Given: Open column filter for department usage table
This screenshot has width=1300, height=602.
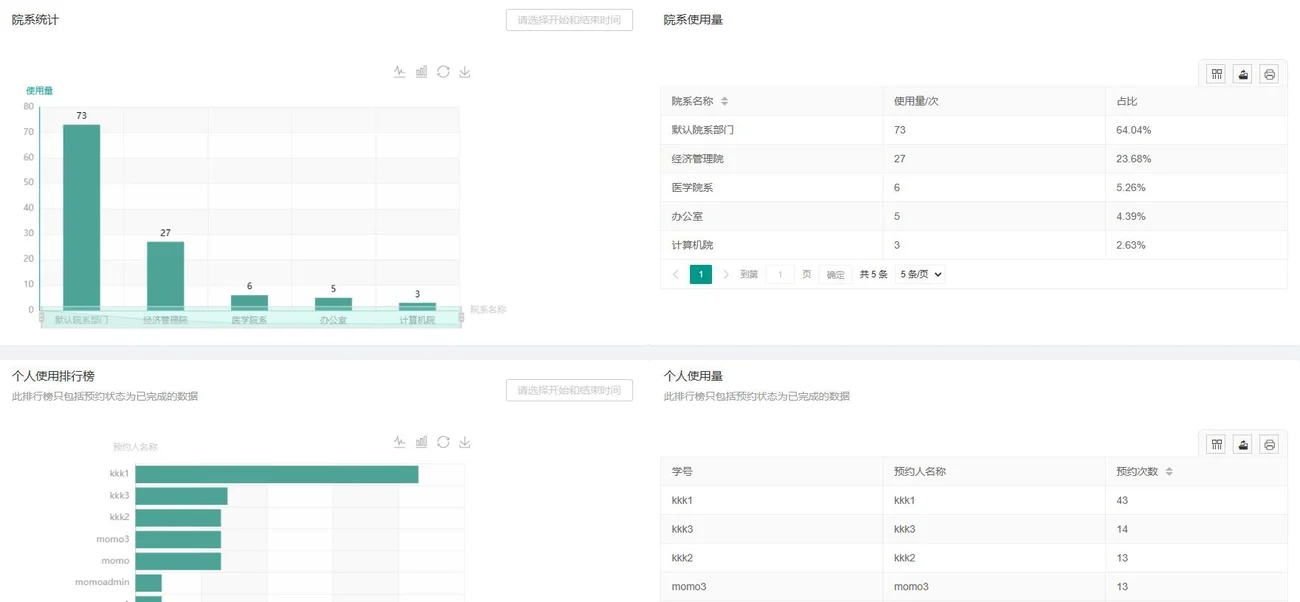Looking at the screenshot, I should [x=1216, y=74].
